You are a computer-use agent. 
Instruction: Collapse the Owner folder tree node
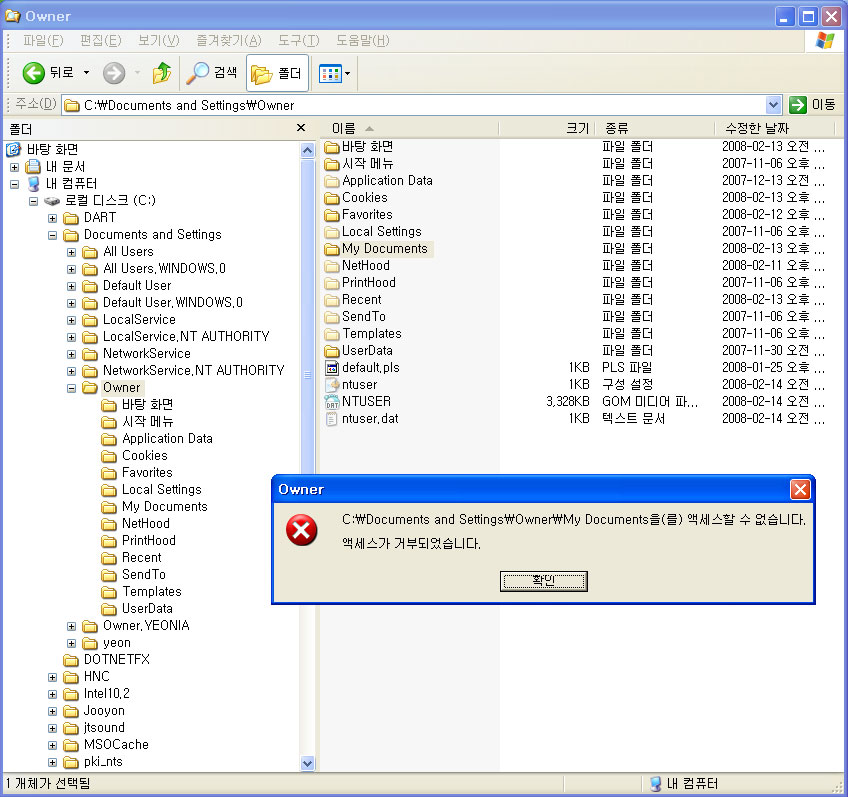pos(71,388)
